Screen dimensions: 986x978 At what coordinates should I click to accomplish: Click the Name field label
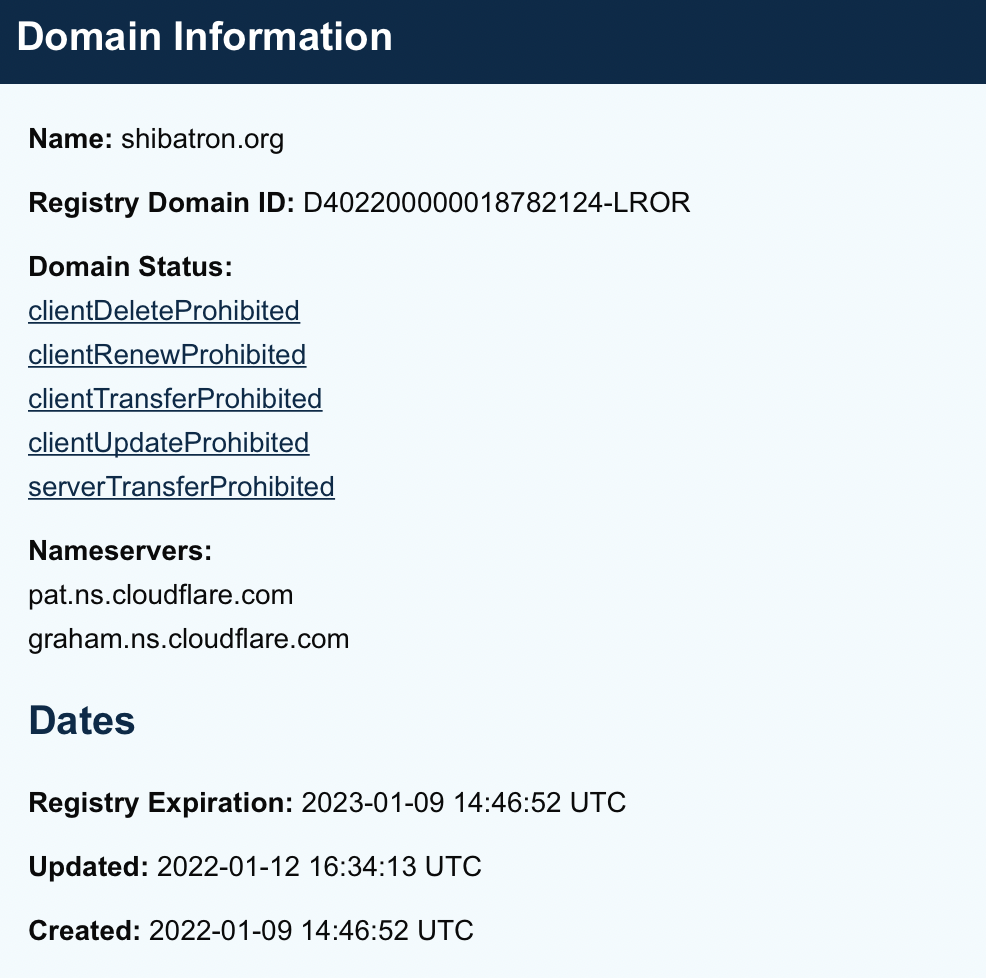click(x=70, y=139)
